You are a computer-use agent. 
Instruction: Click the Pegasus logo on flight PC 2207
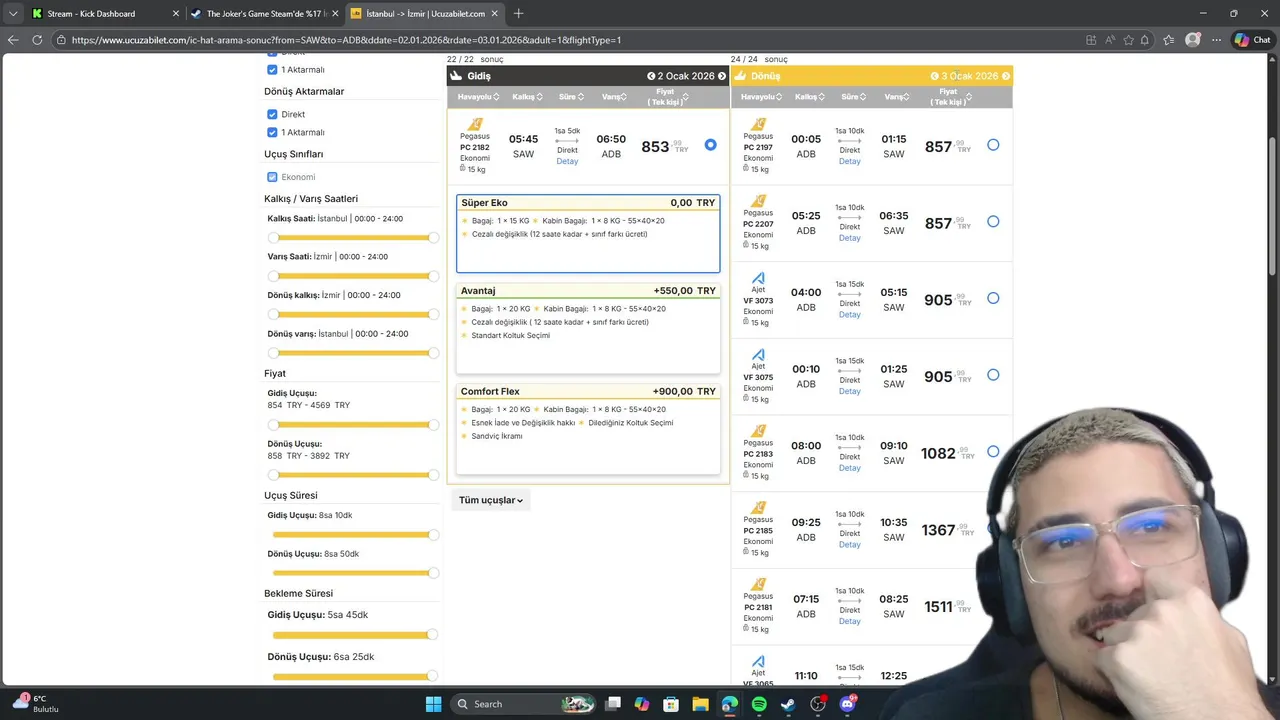pos(758,201)
